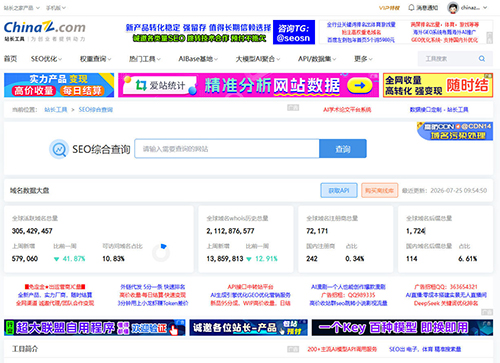
Task: Go to 首页 in the navigation bar
Action: (x=10, y=59)
